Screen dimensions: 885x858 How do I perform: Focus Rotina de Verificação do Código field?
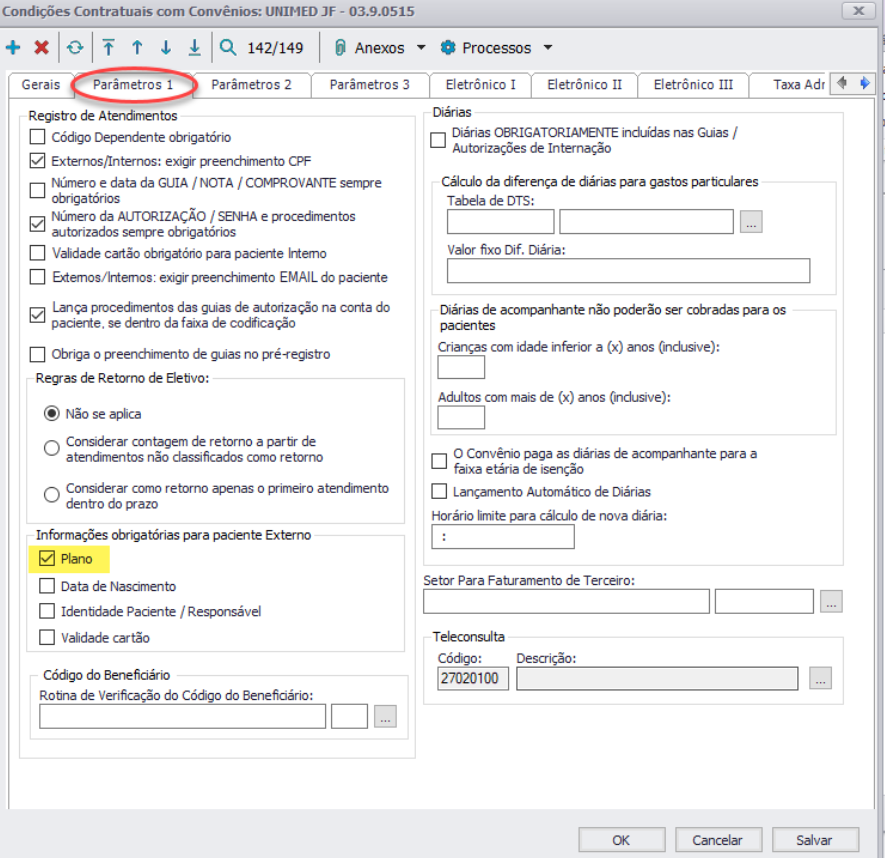[x=182, y=716]
